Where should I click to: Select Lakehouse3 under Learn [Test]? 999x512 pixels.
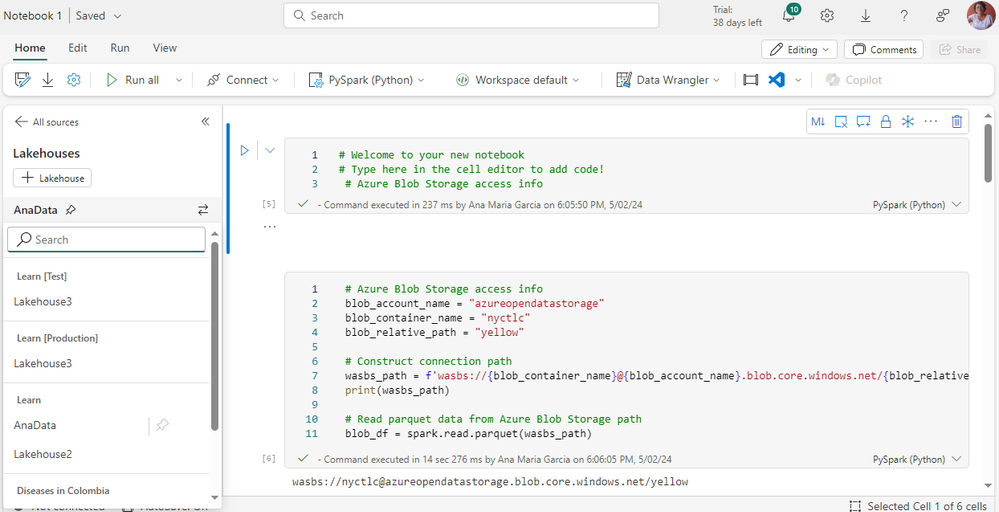pyautogui.click(x=43, y=302)
